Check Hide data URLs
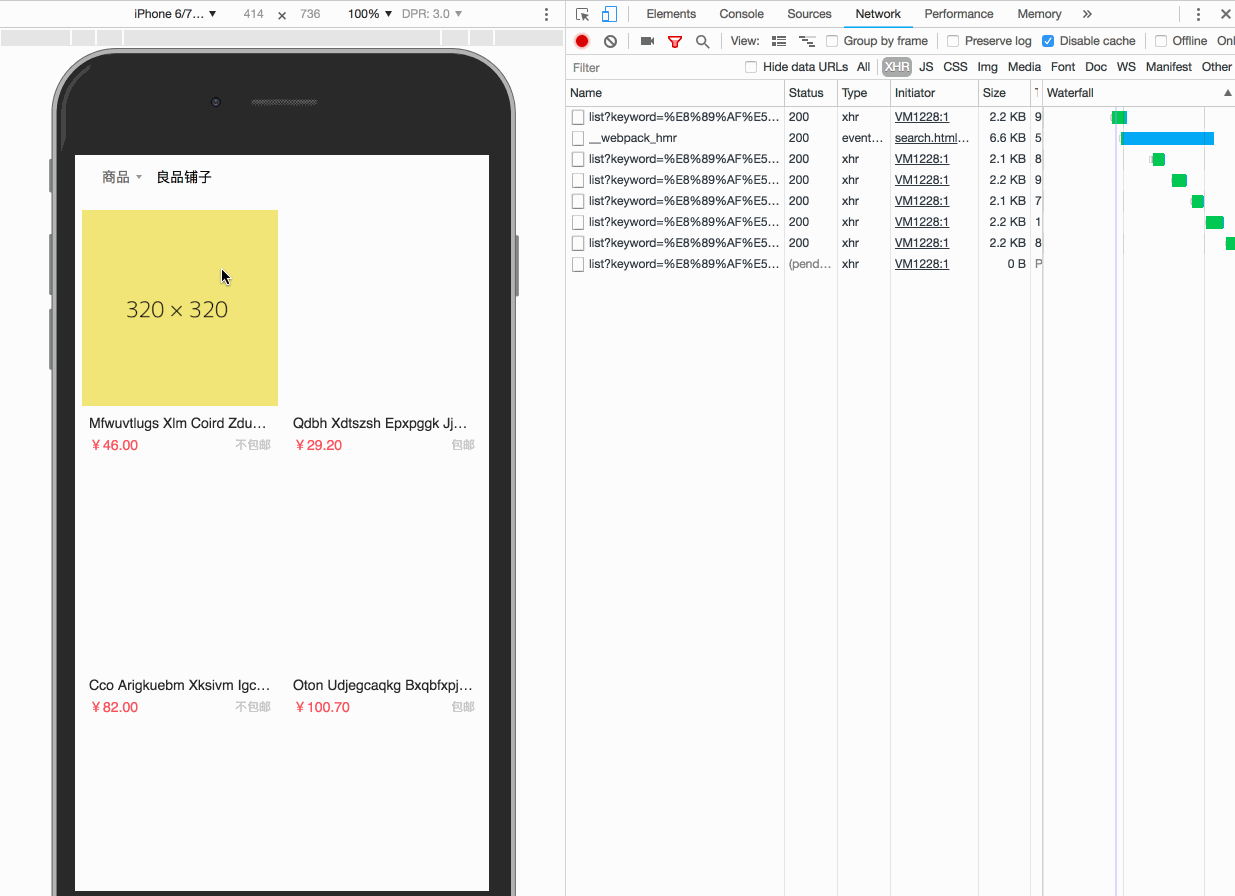 (x=751, y=67)
